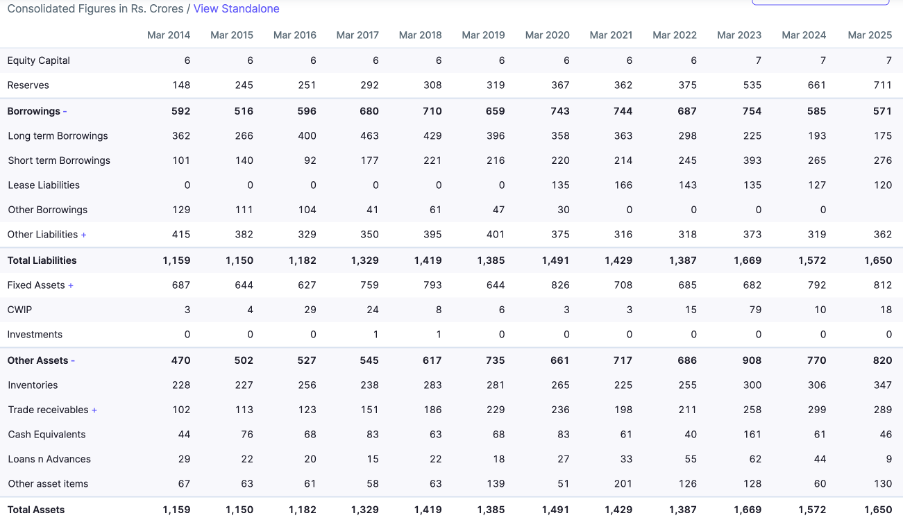Select the CWIP row label
This screenshot has width=904, height=518.
20,310
